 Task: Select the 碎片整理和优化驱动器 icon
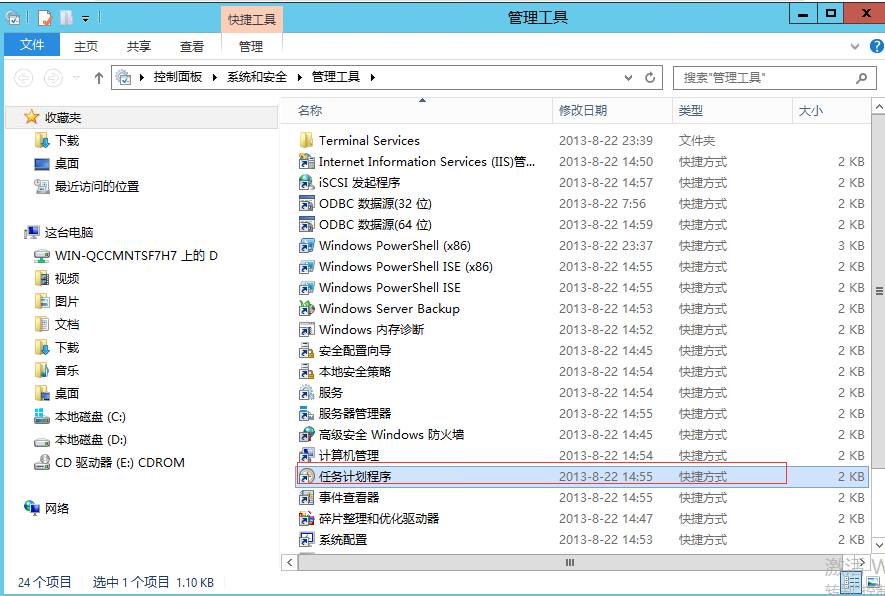click(x=306, y=518)
